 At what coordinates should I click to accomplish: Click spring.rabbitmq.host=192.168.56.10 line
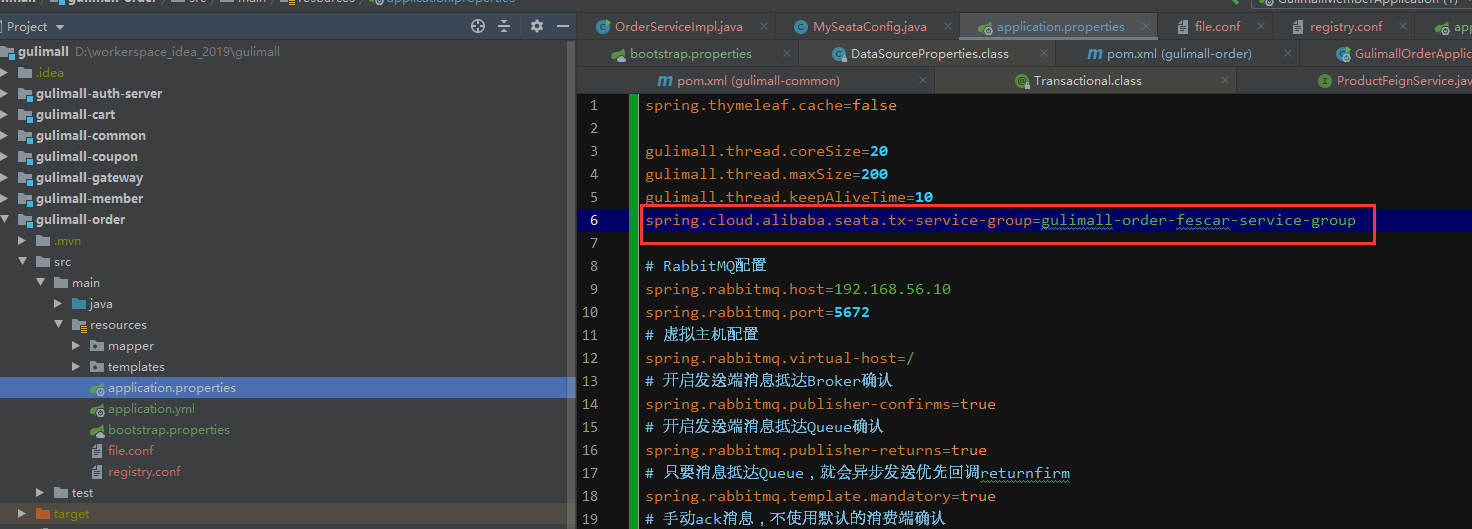tap(798, 289)
